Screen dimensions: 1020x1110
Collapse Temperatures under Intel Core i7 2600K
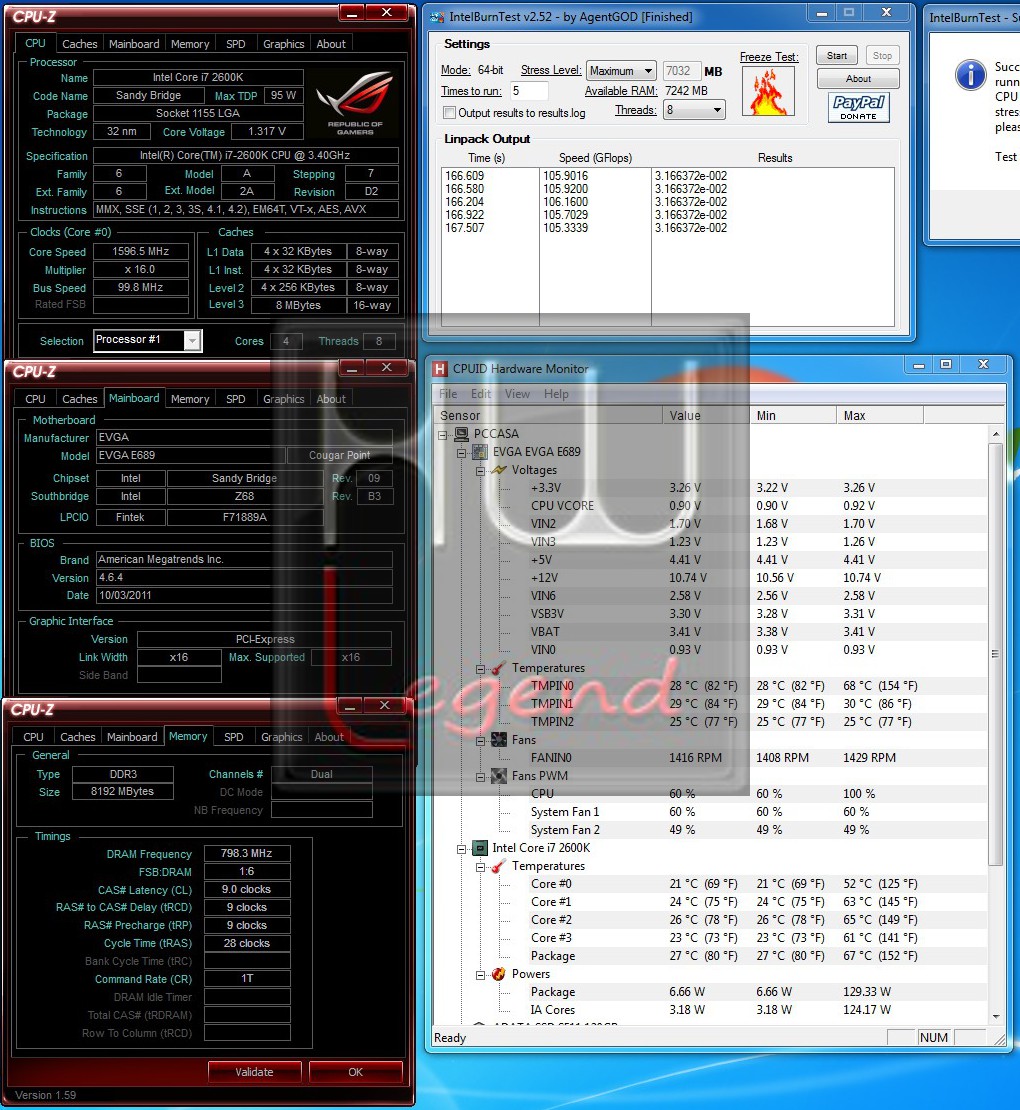pyautogui.click(x=480, y=866)
